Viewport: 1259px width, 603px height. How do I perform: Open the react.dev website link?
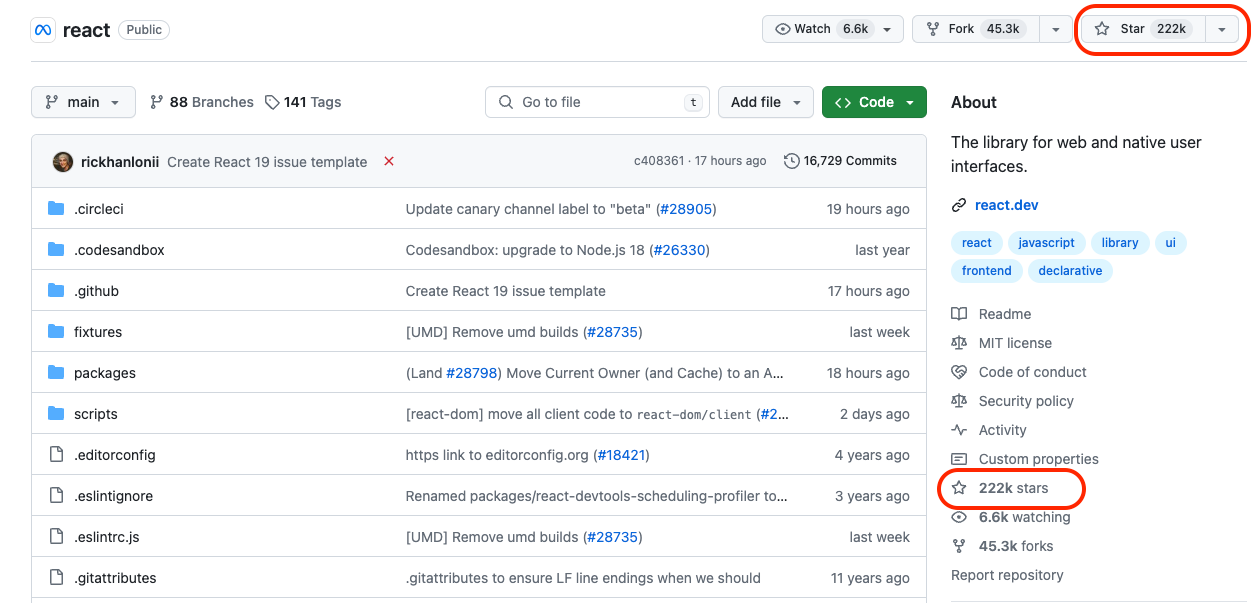pos(1007,205)
